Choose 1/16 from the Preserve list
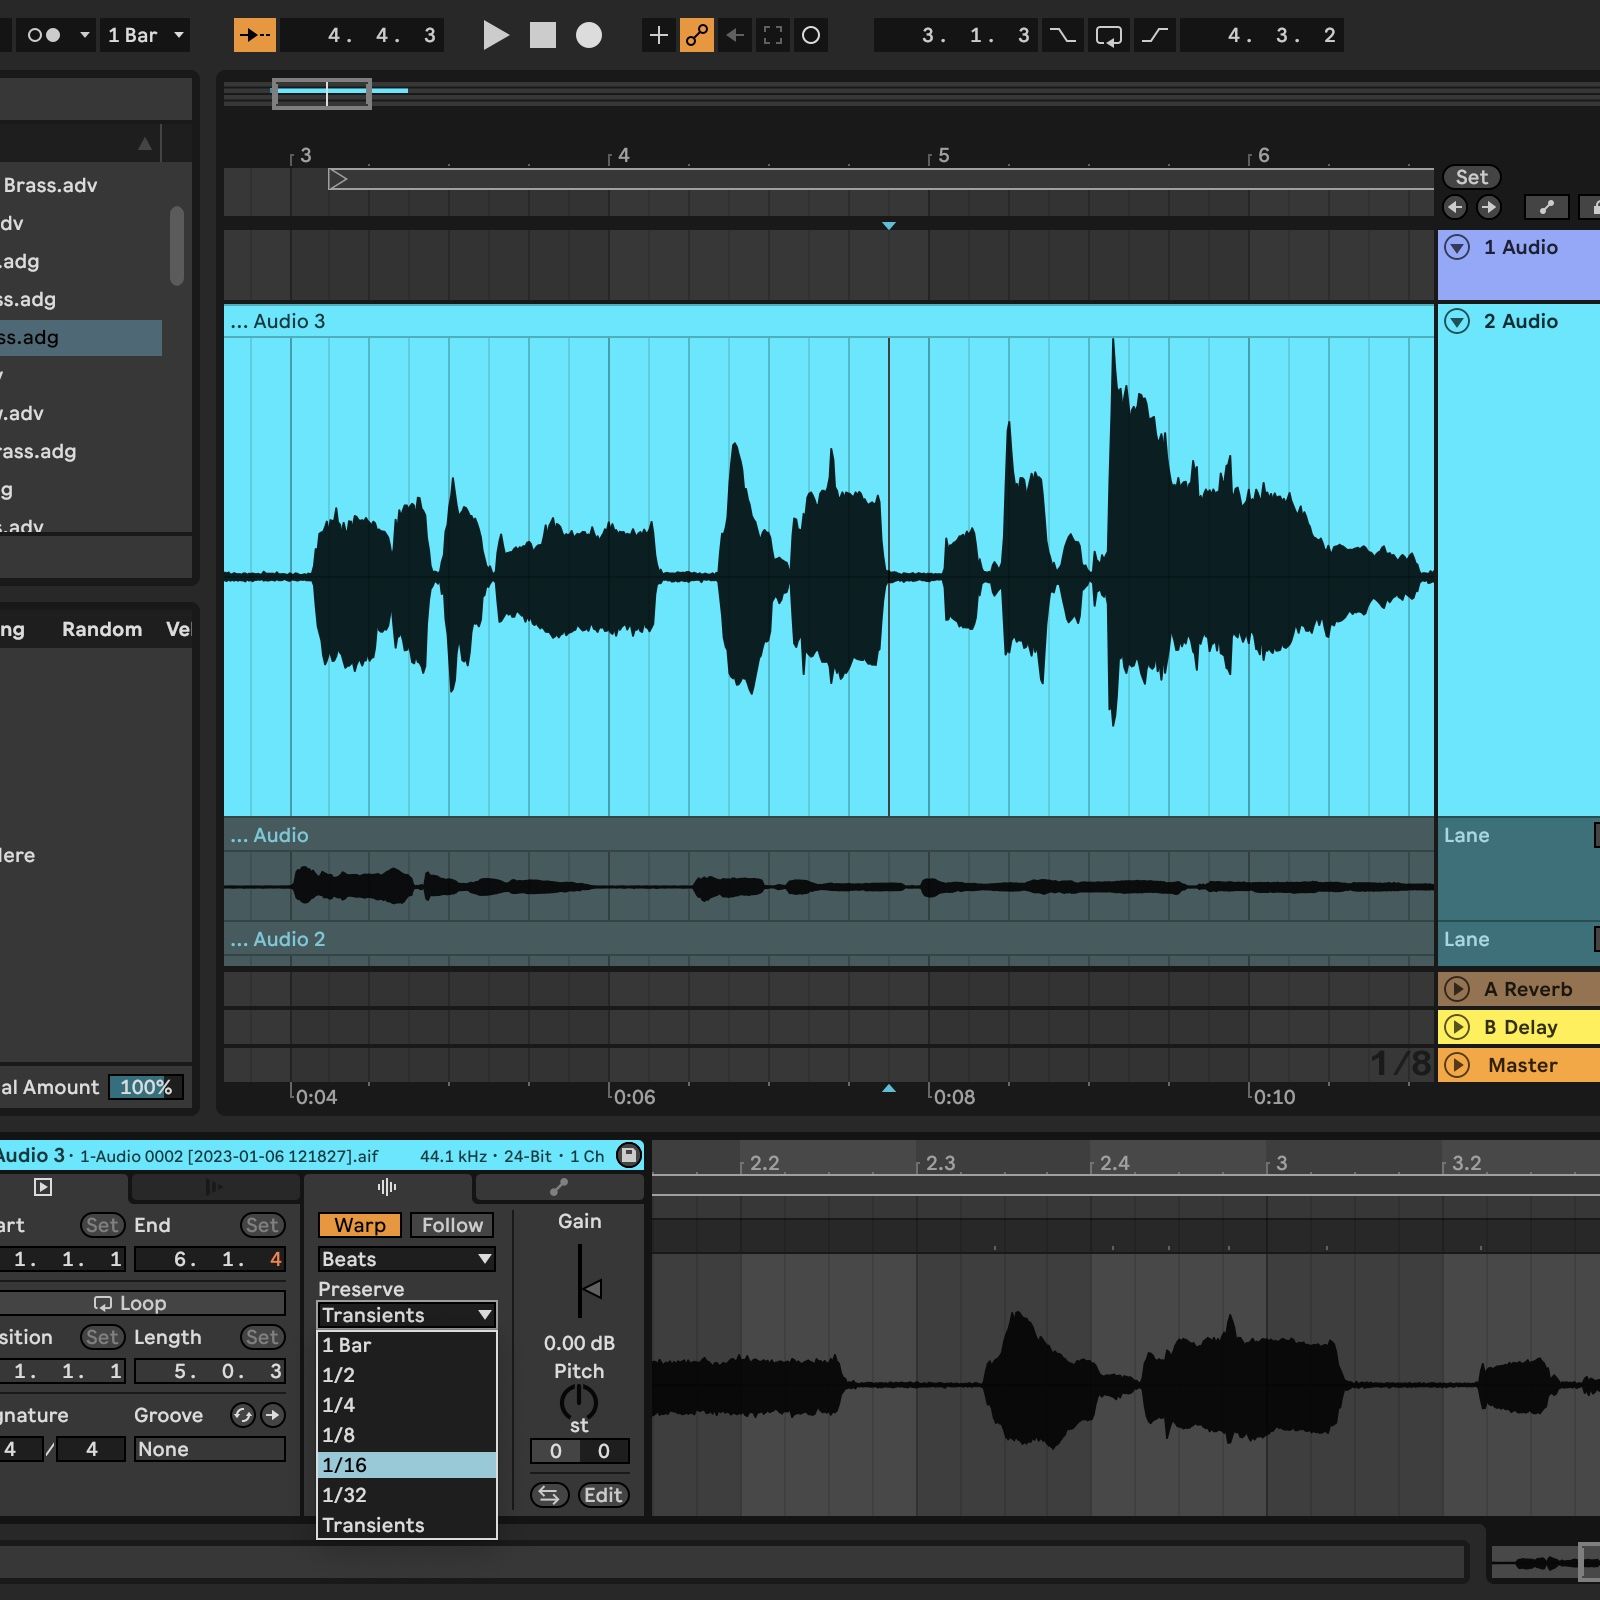The image size is (1600, 1600). click(x=406, y=1465)
